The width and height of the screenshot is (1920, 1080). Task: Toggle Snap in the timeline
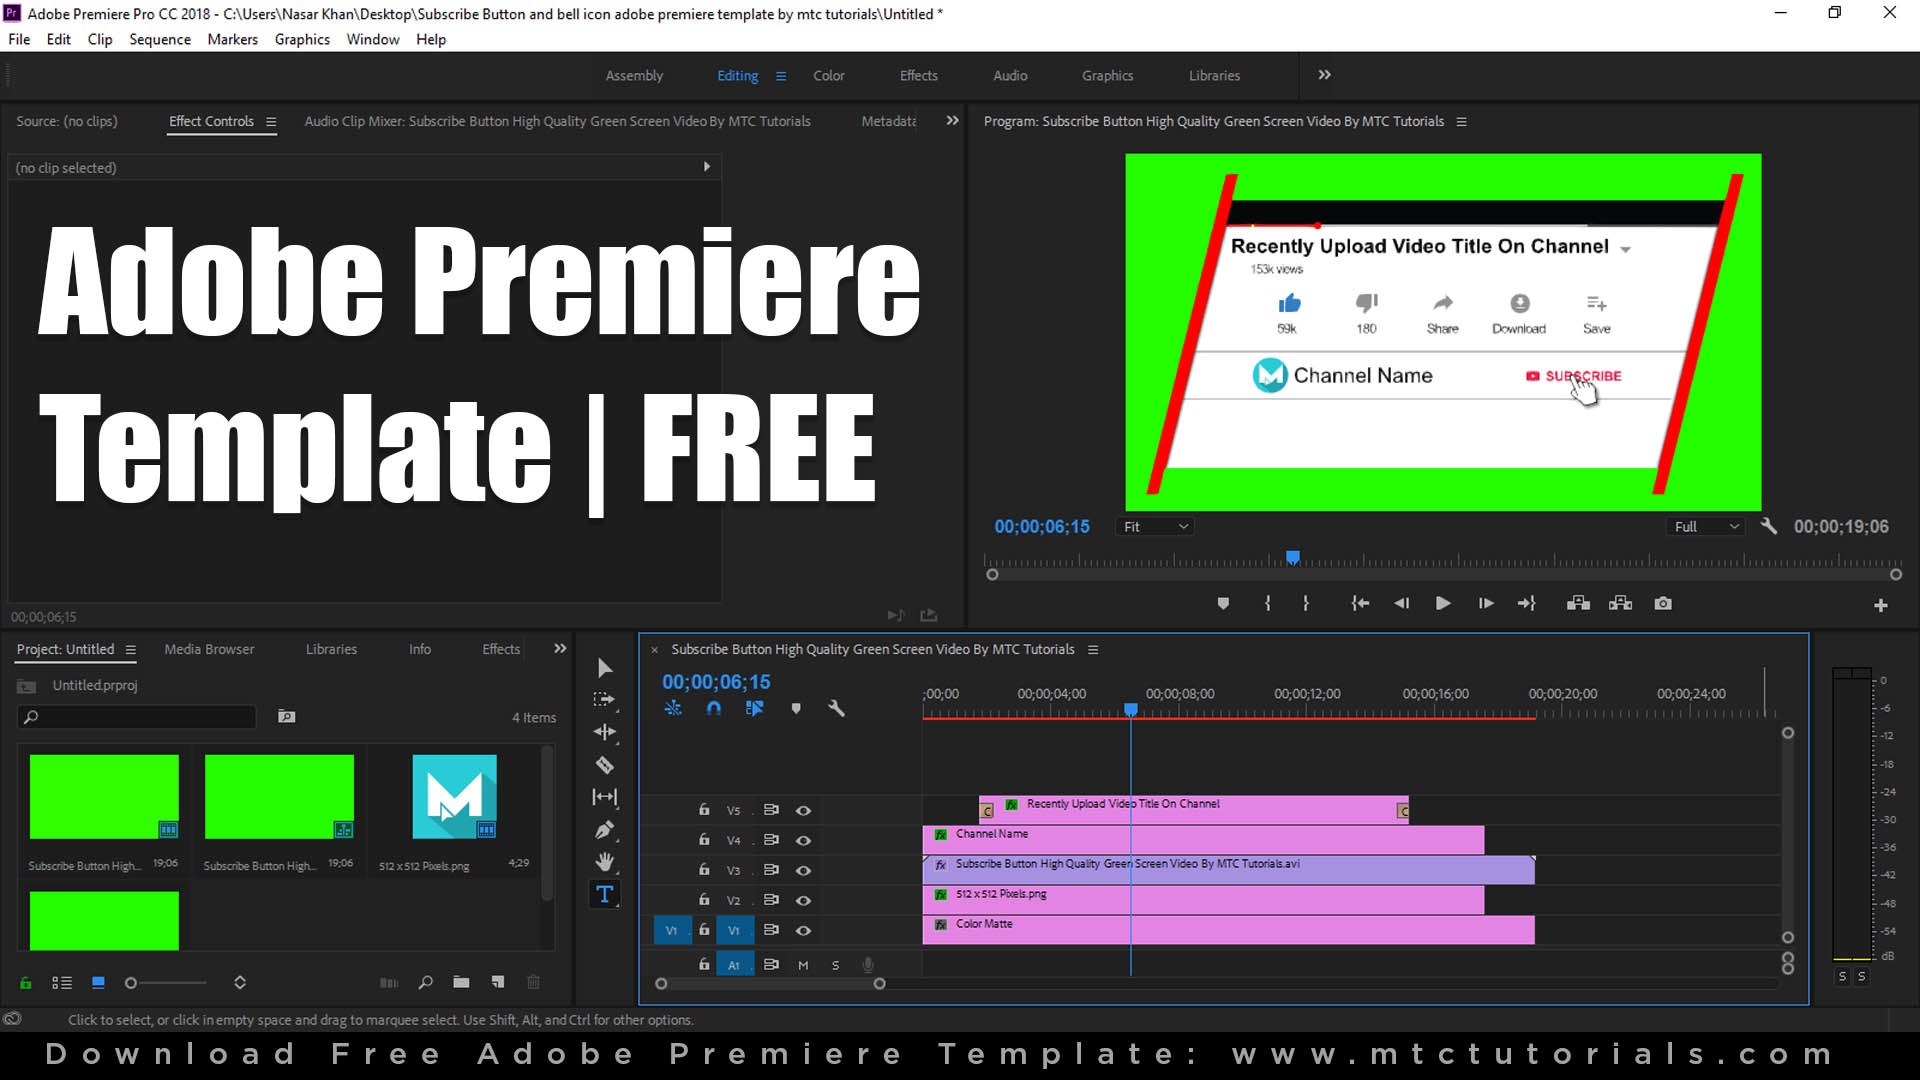click(714, 708)
